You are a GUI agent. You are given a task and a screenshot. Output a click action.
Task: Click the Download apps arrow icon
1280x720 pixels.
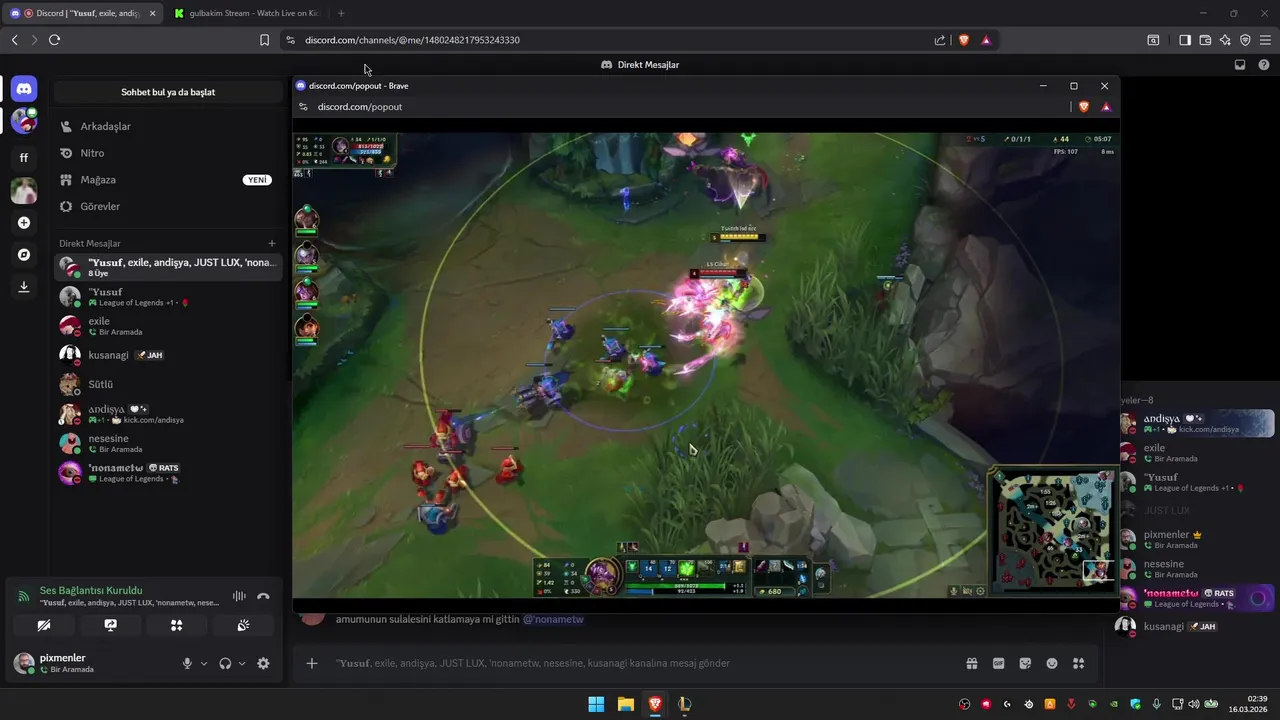pos(24,287)
